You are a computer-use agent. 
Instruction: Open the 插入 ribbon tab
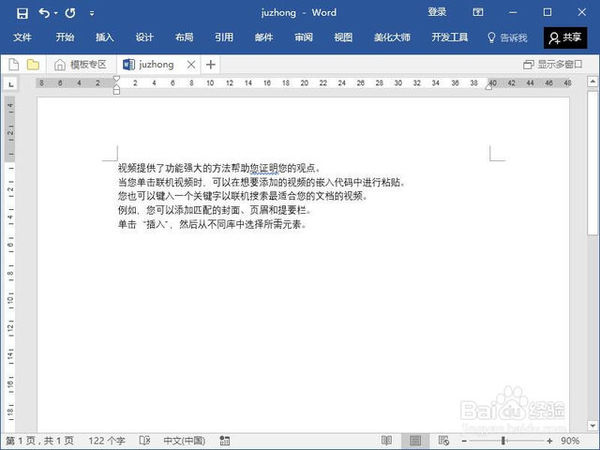tap(104, 37)
